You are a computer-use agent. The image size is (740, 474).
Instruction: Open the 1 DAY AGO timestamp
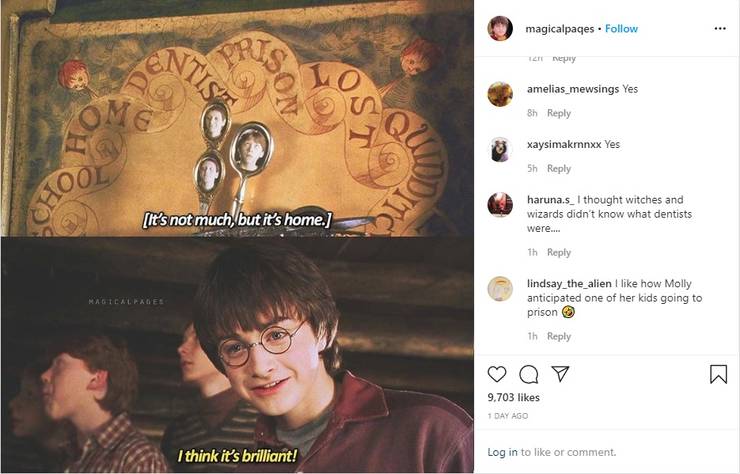[x=508, y=416]
